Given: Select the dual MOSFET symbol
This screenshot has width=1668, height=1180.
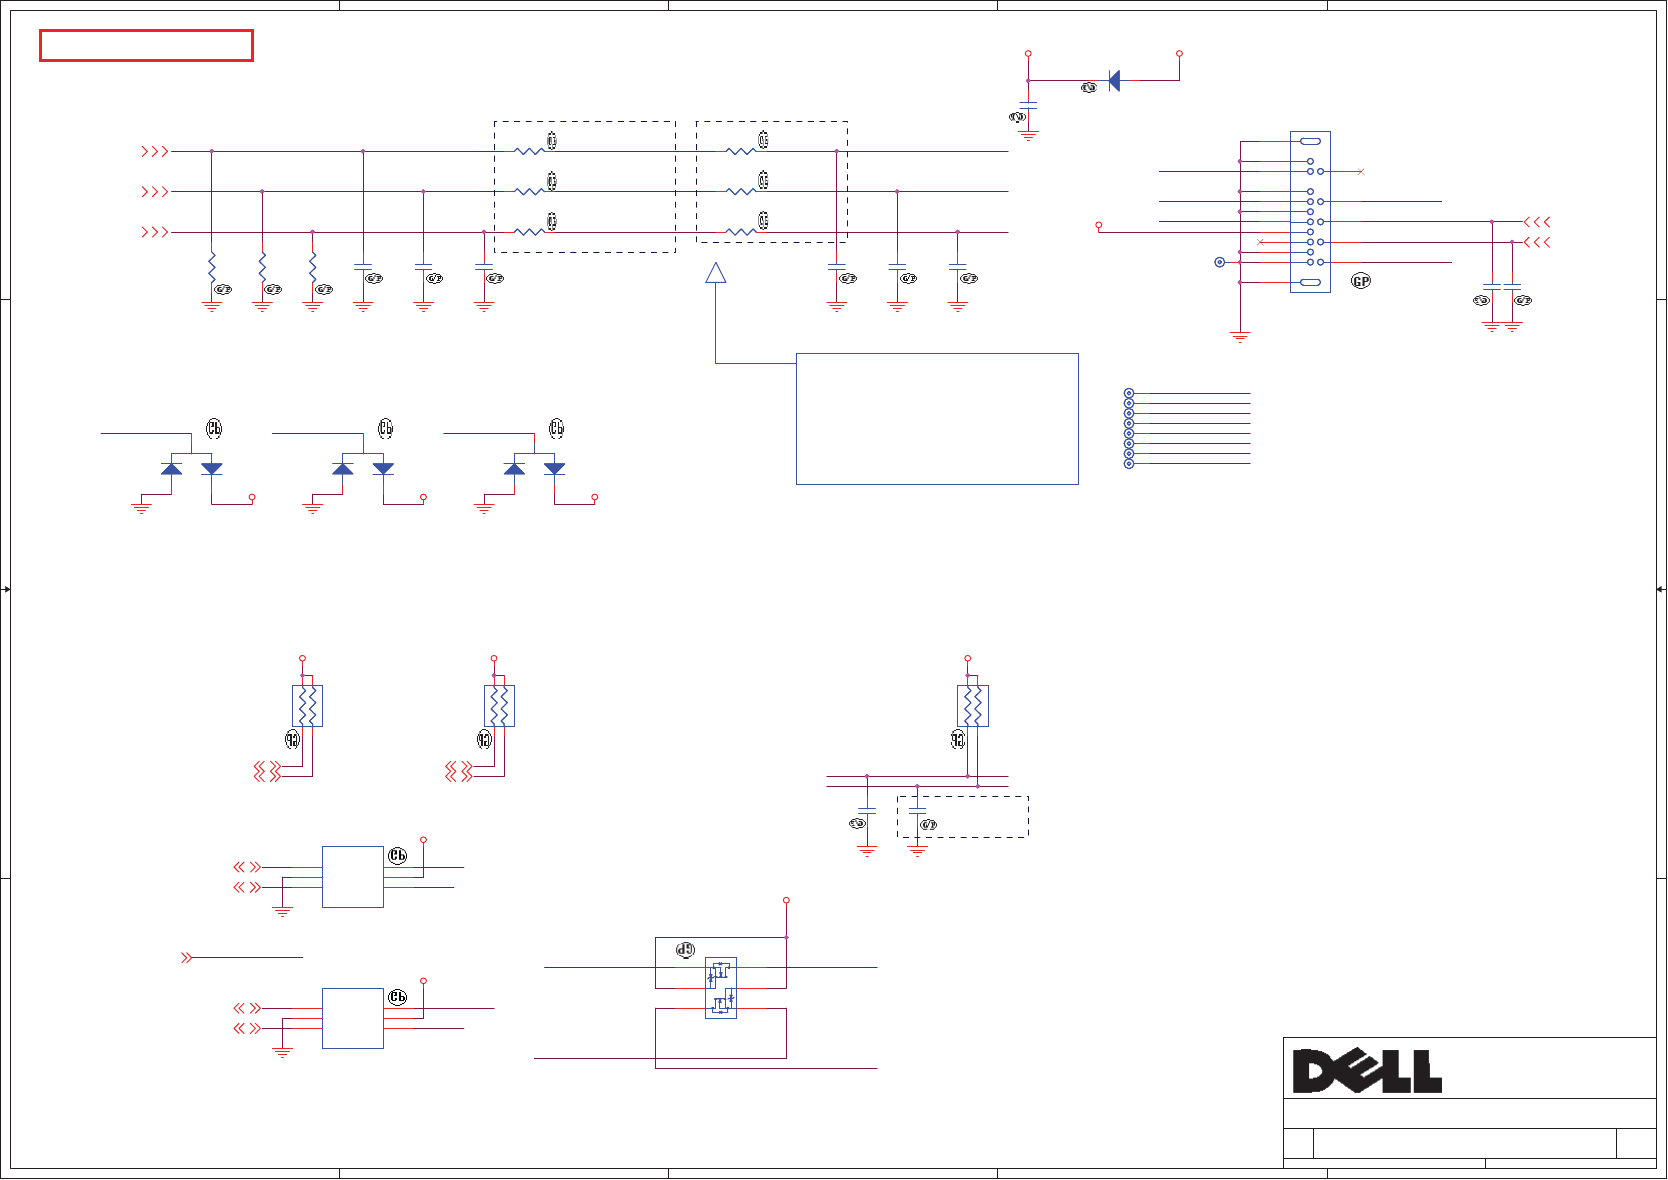Looking at the screenshot, I should pos(721,988).
